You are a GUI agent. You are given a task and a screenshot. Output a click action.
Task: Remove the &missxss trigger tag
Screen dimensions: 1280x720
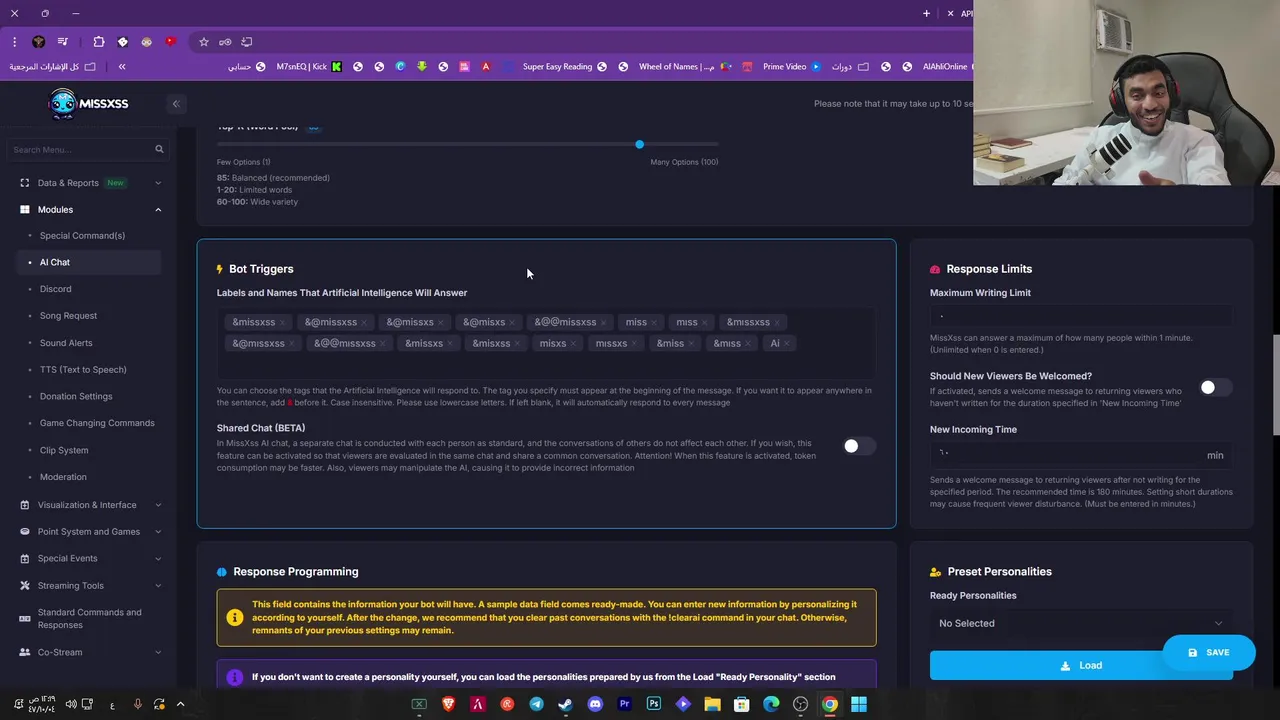pyautogui.click(x=283, y=322)
